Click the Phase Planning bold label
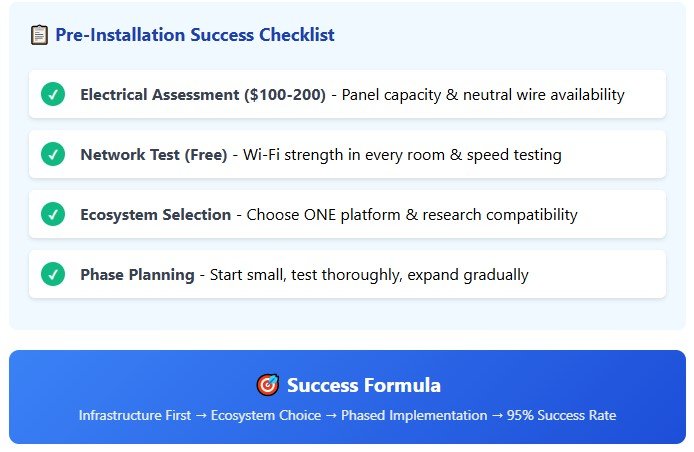This screenshot has height=452, width=694. 137,274
